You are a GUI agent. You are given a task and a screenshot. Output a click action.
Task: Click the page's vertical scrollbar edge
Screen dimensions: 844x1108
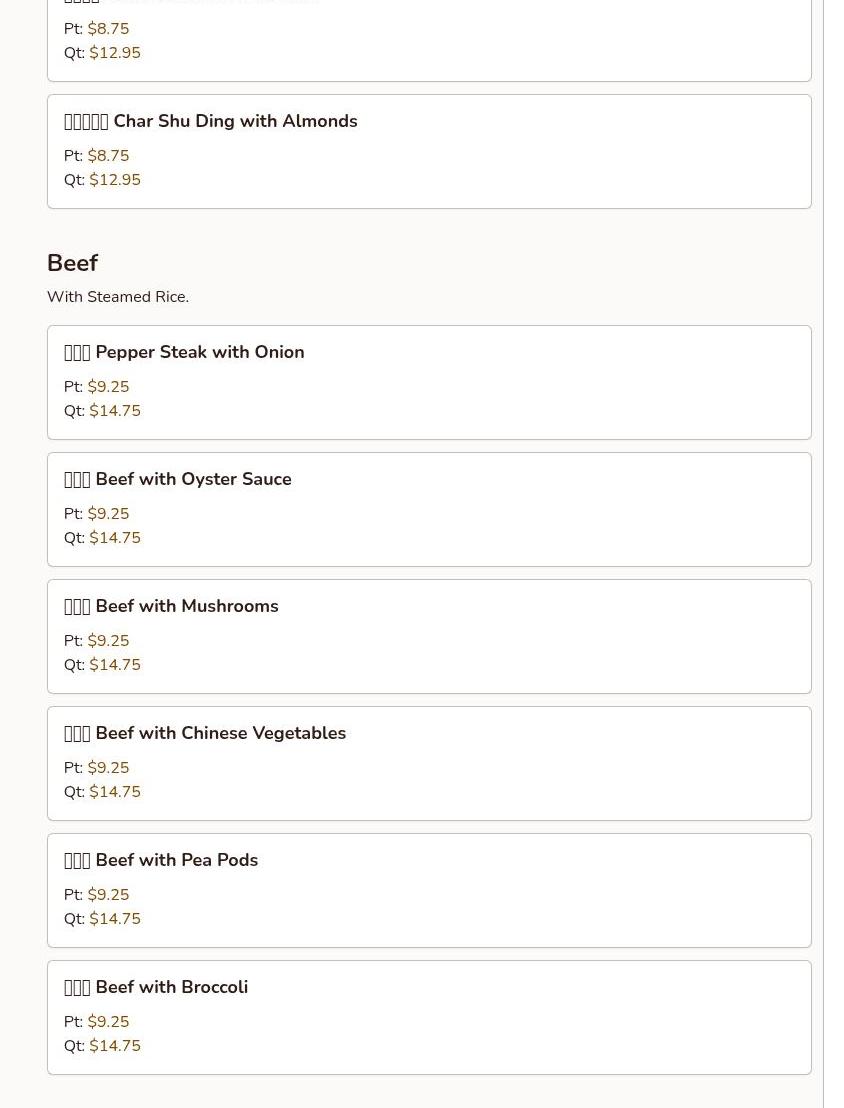coord(823,554)
